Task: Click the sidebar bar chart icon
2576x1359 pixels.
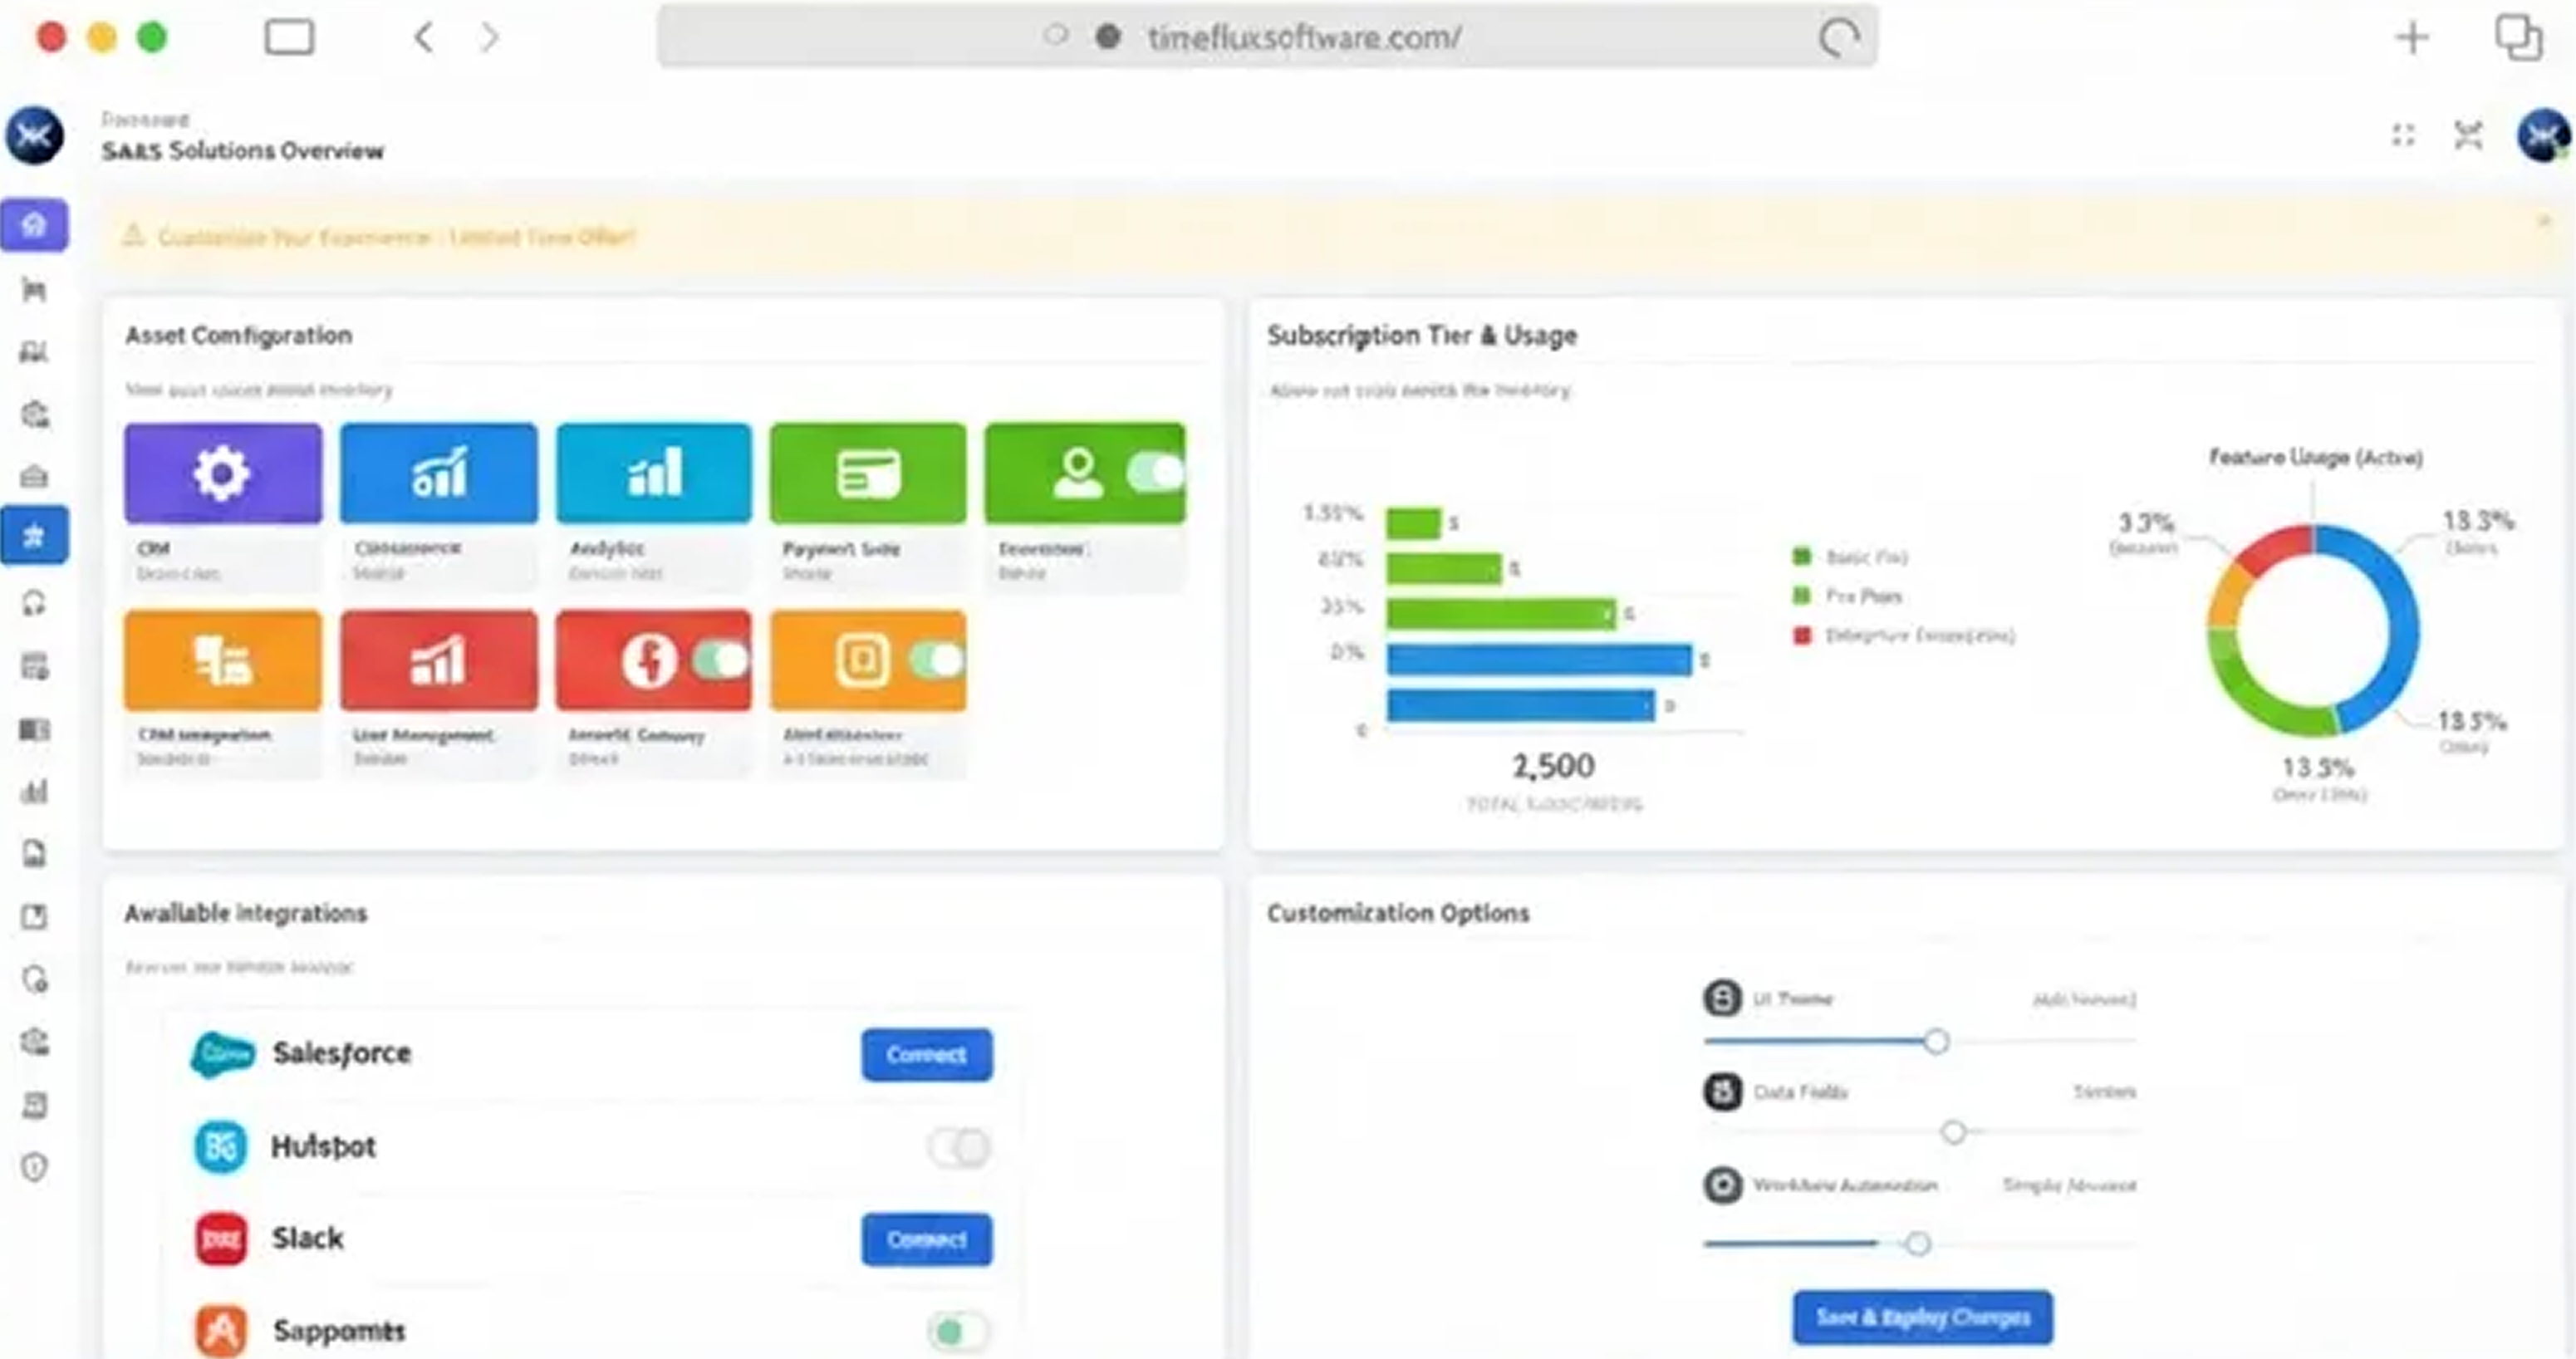Action: (34, 792)
